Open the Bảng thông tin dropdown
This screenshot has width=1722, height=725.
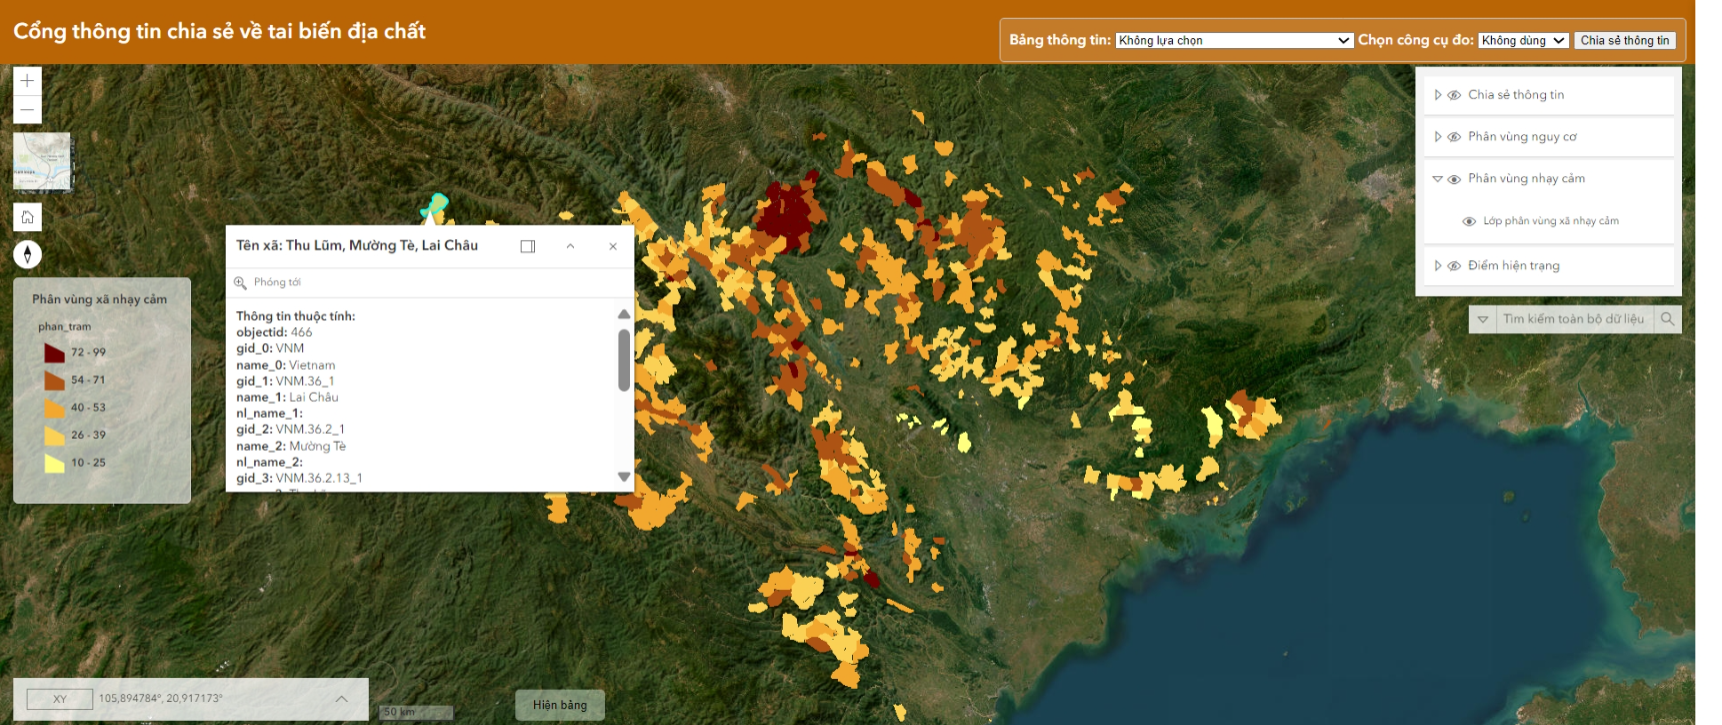tap(1234, 40)
